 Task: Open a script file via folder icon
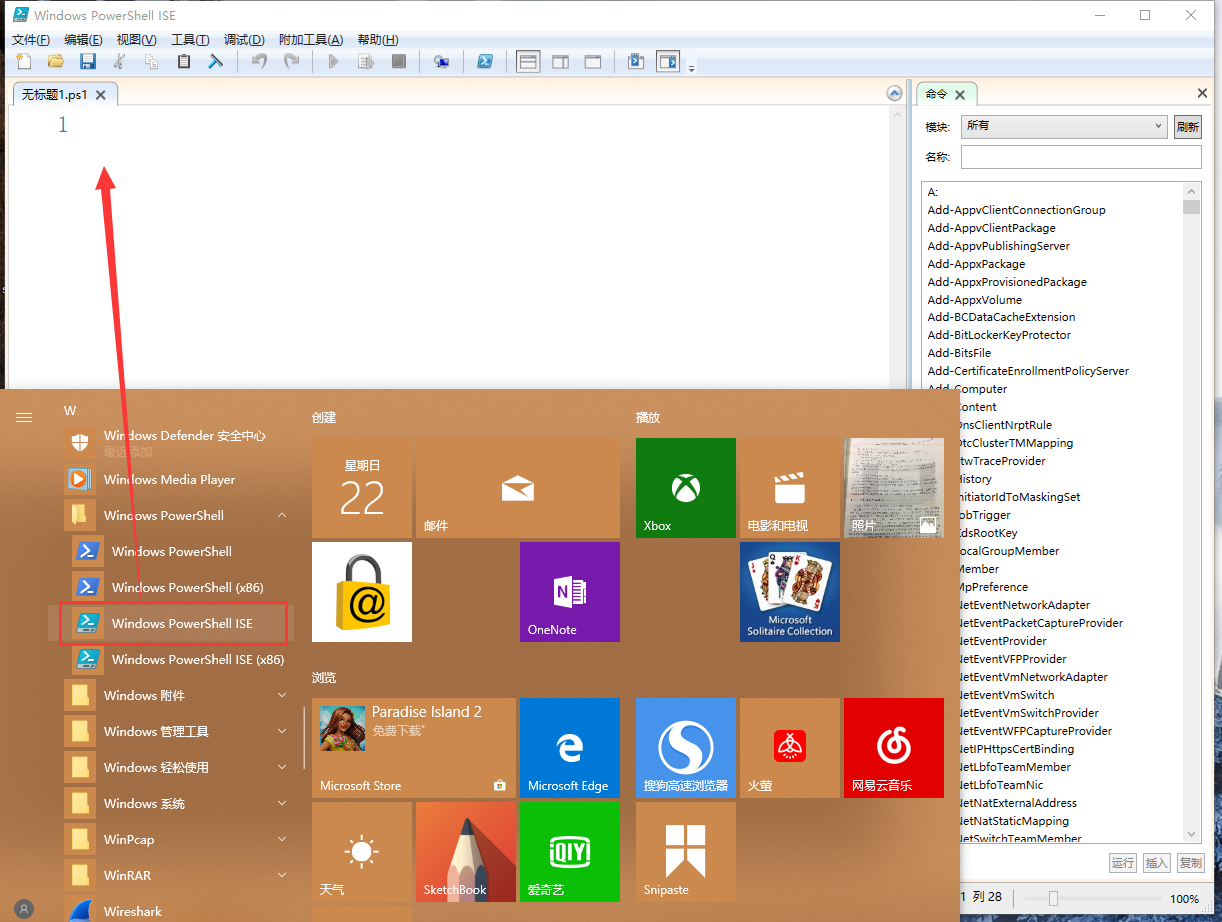pos(56,62)
